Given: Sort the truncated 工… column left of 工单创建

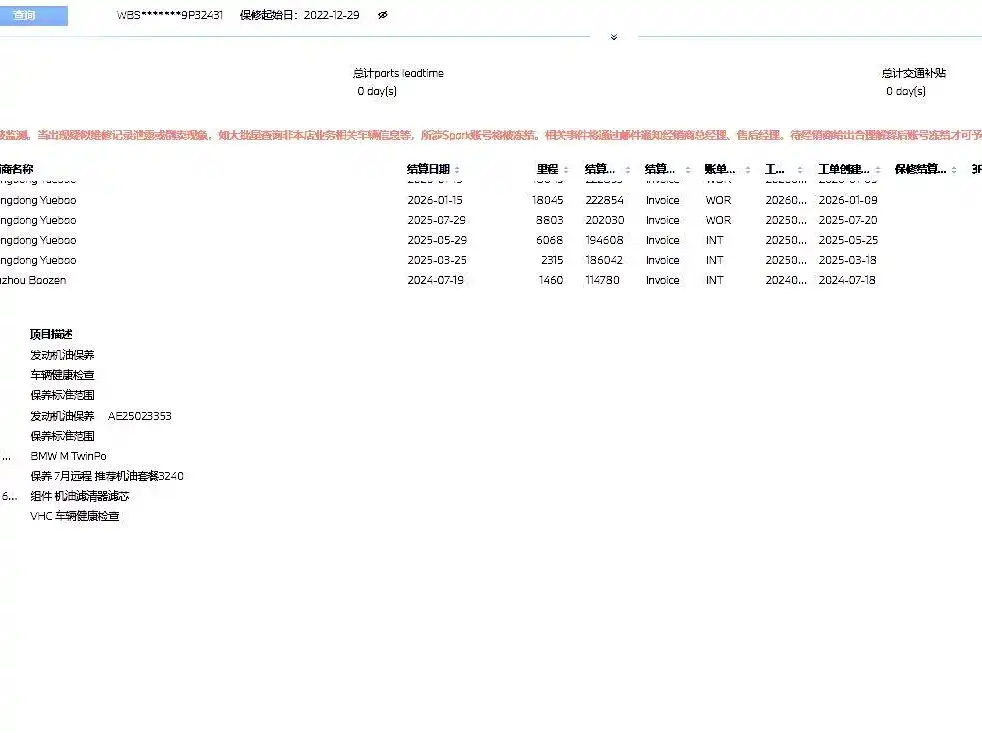Looking at the screenshot, I should pyautogui.click(x=796, y=170).
